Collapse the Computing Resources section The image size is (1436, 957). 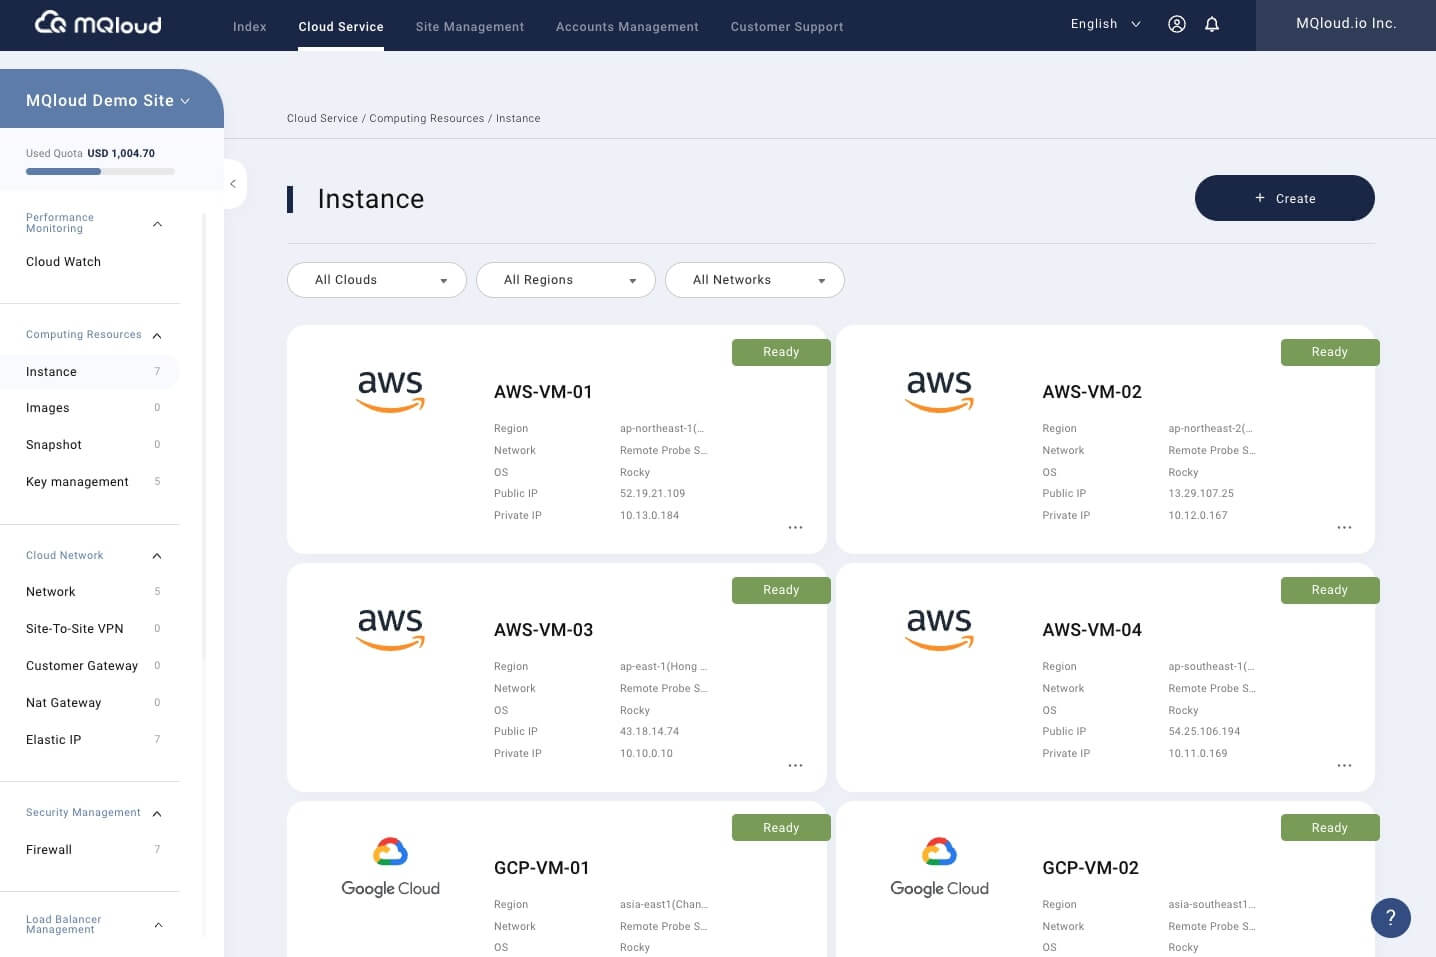pos(157,335)
